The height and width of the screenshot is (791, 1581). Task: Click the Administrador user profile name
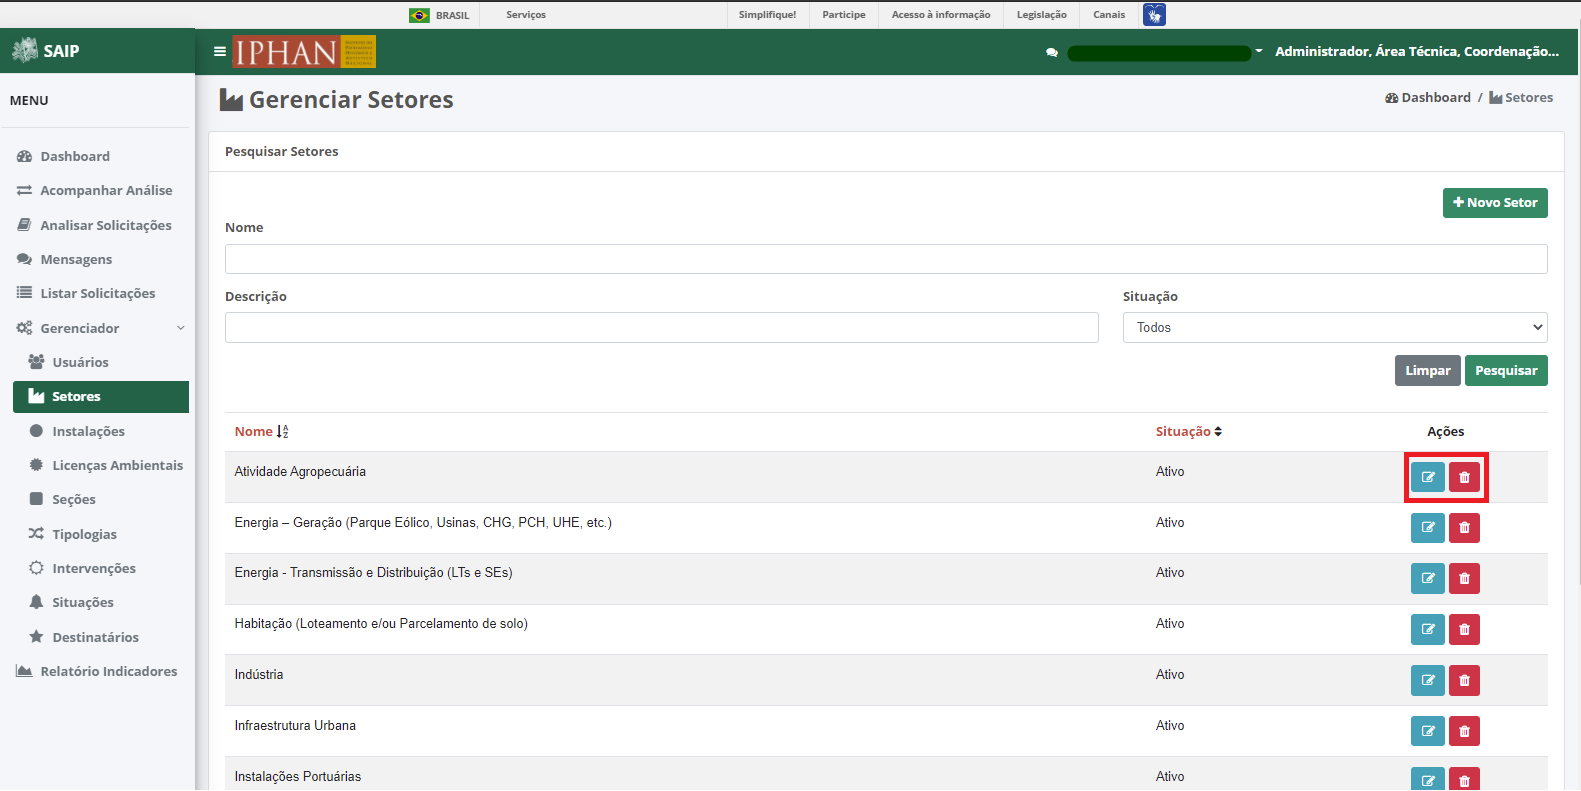tap(1417, 51)
